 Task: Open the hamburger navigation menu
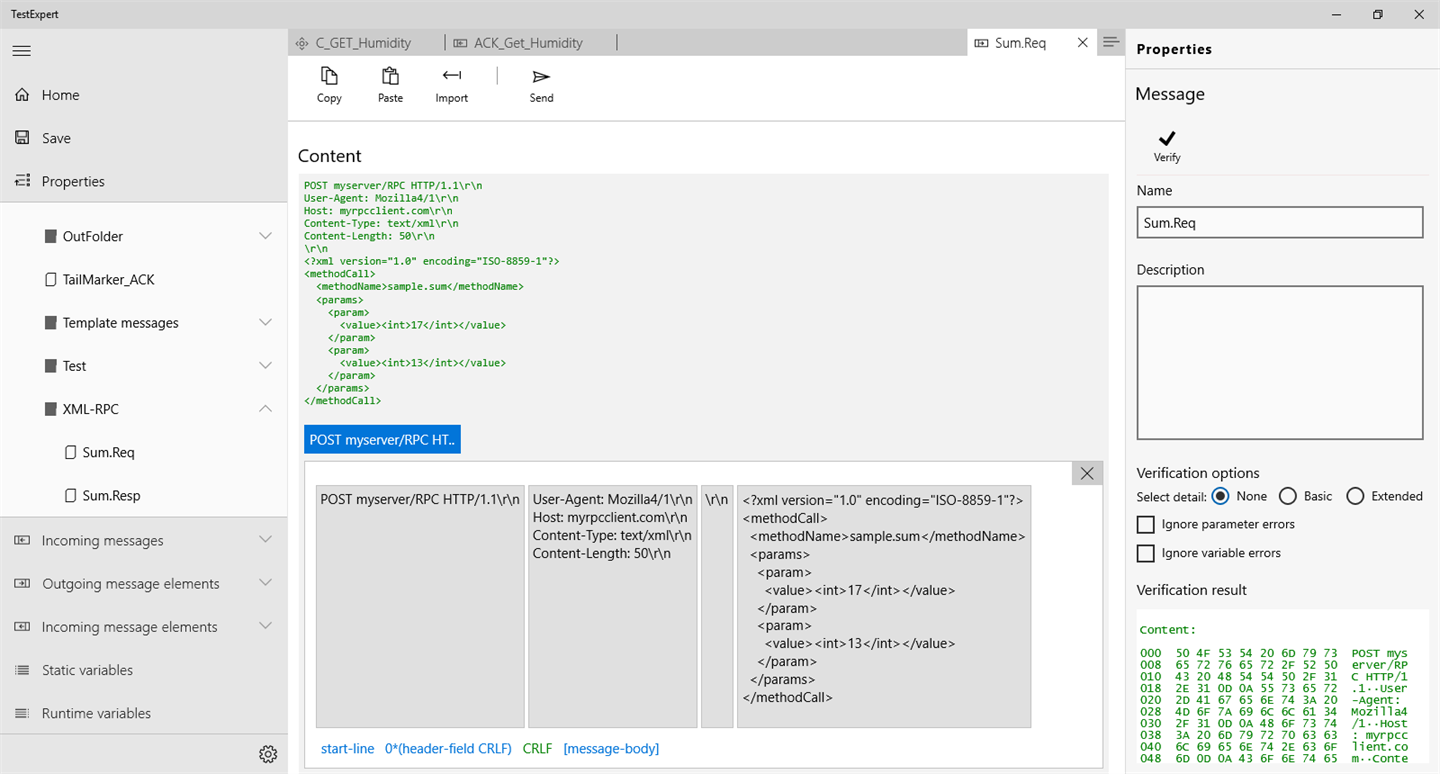(x=22, y=51)
